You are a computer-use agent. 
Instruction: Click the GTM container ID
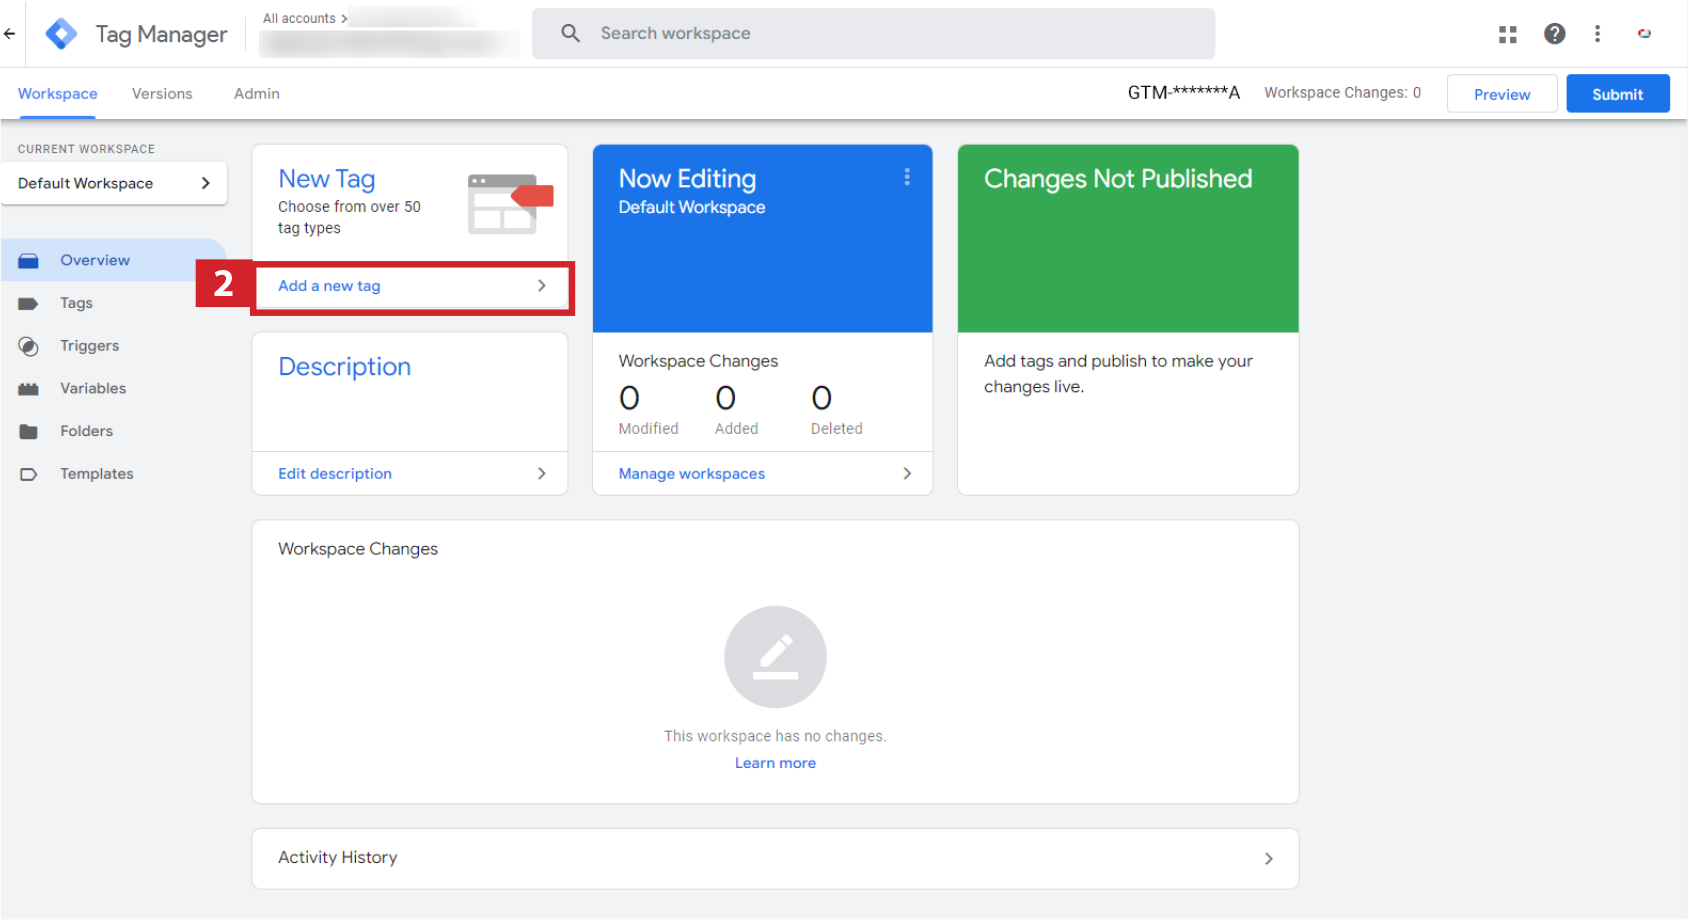point(1184,93)
